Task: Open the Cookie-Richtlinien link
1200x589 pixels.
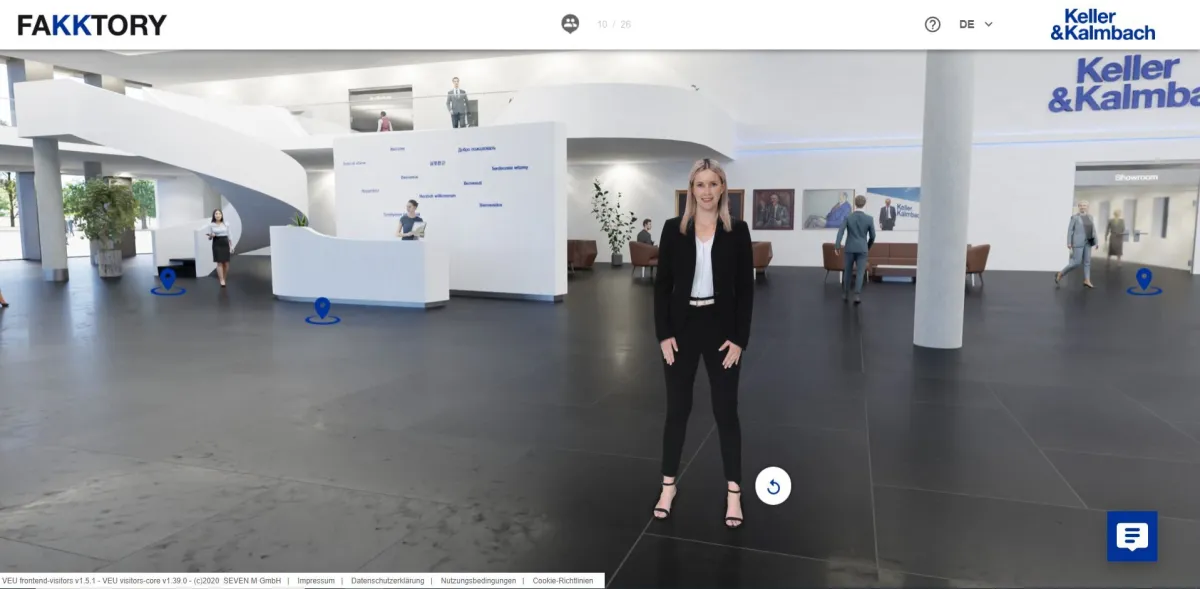Action: point(562,579)
